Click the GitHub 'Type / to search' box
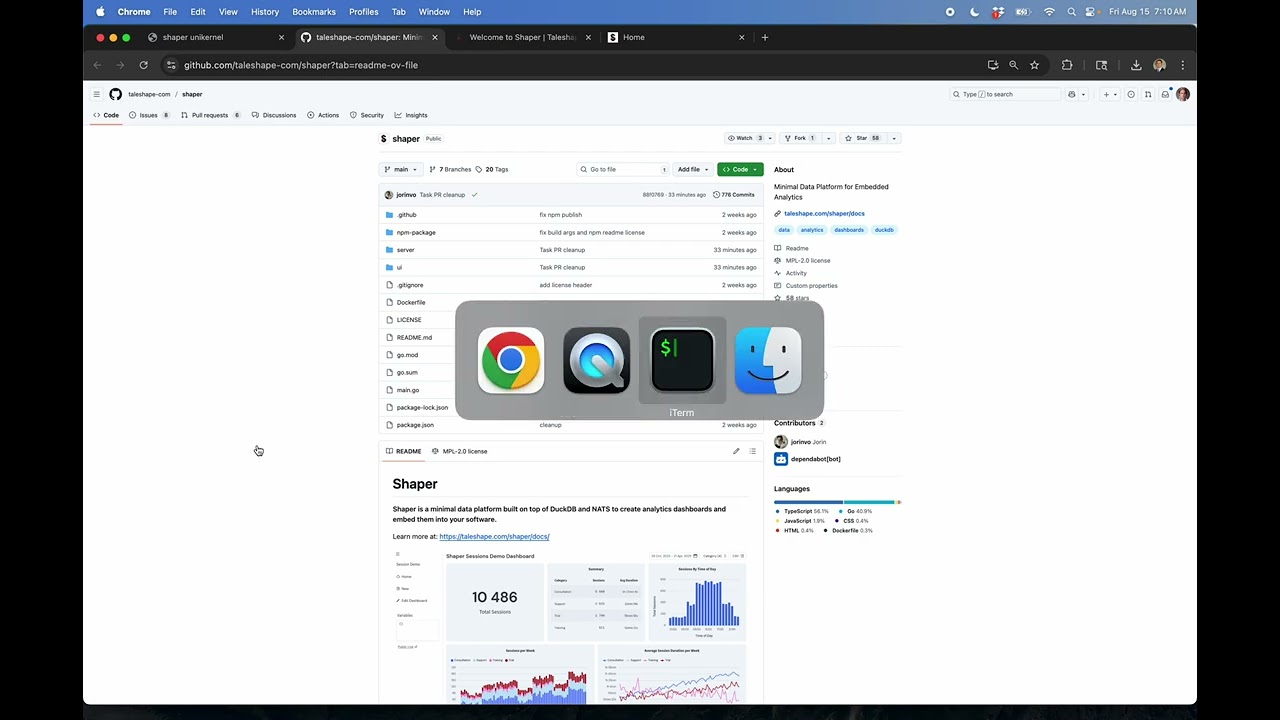The image size is (1280, 720). click(x=1005, y=94)
